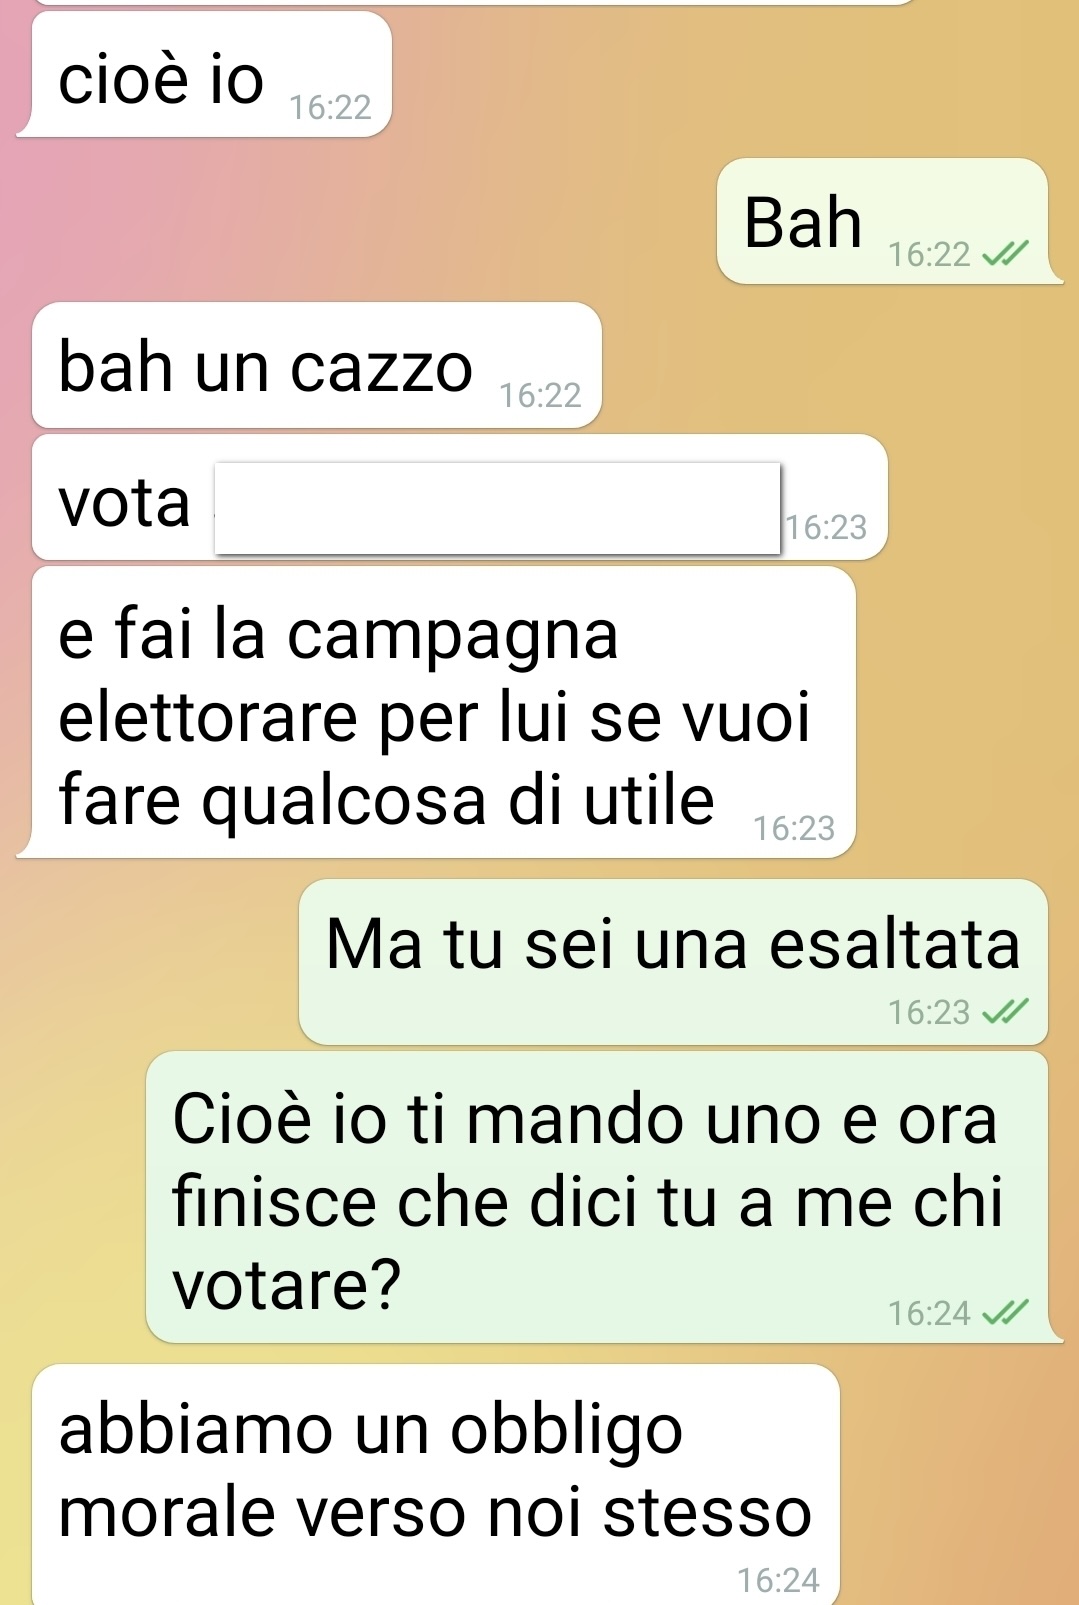The width and height of the screenshot is (1079, 1605).
Task: Tap the 'bah un cazzo' message
Action: point(317,365)
